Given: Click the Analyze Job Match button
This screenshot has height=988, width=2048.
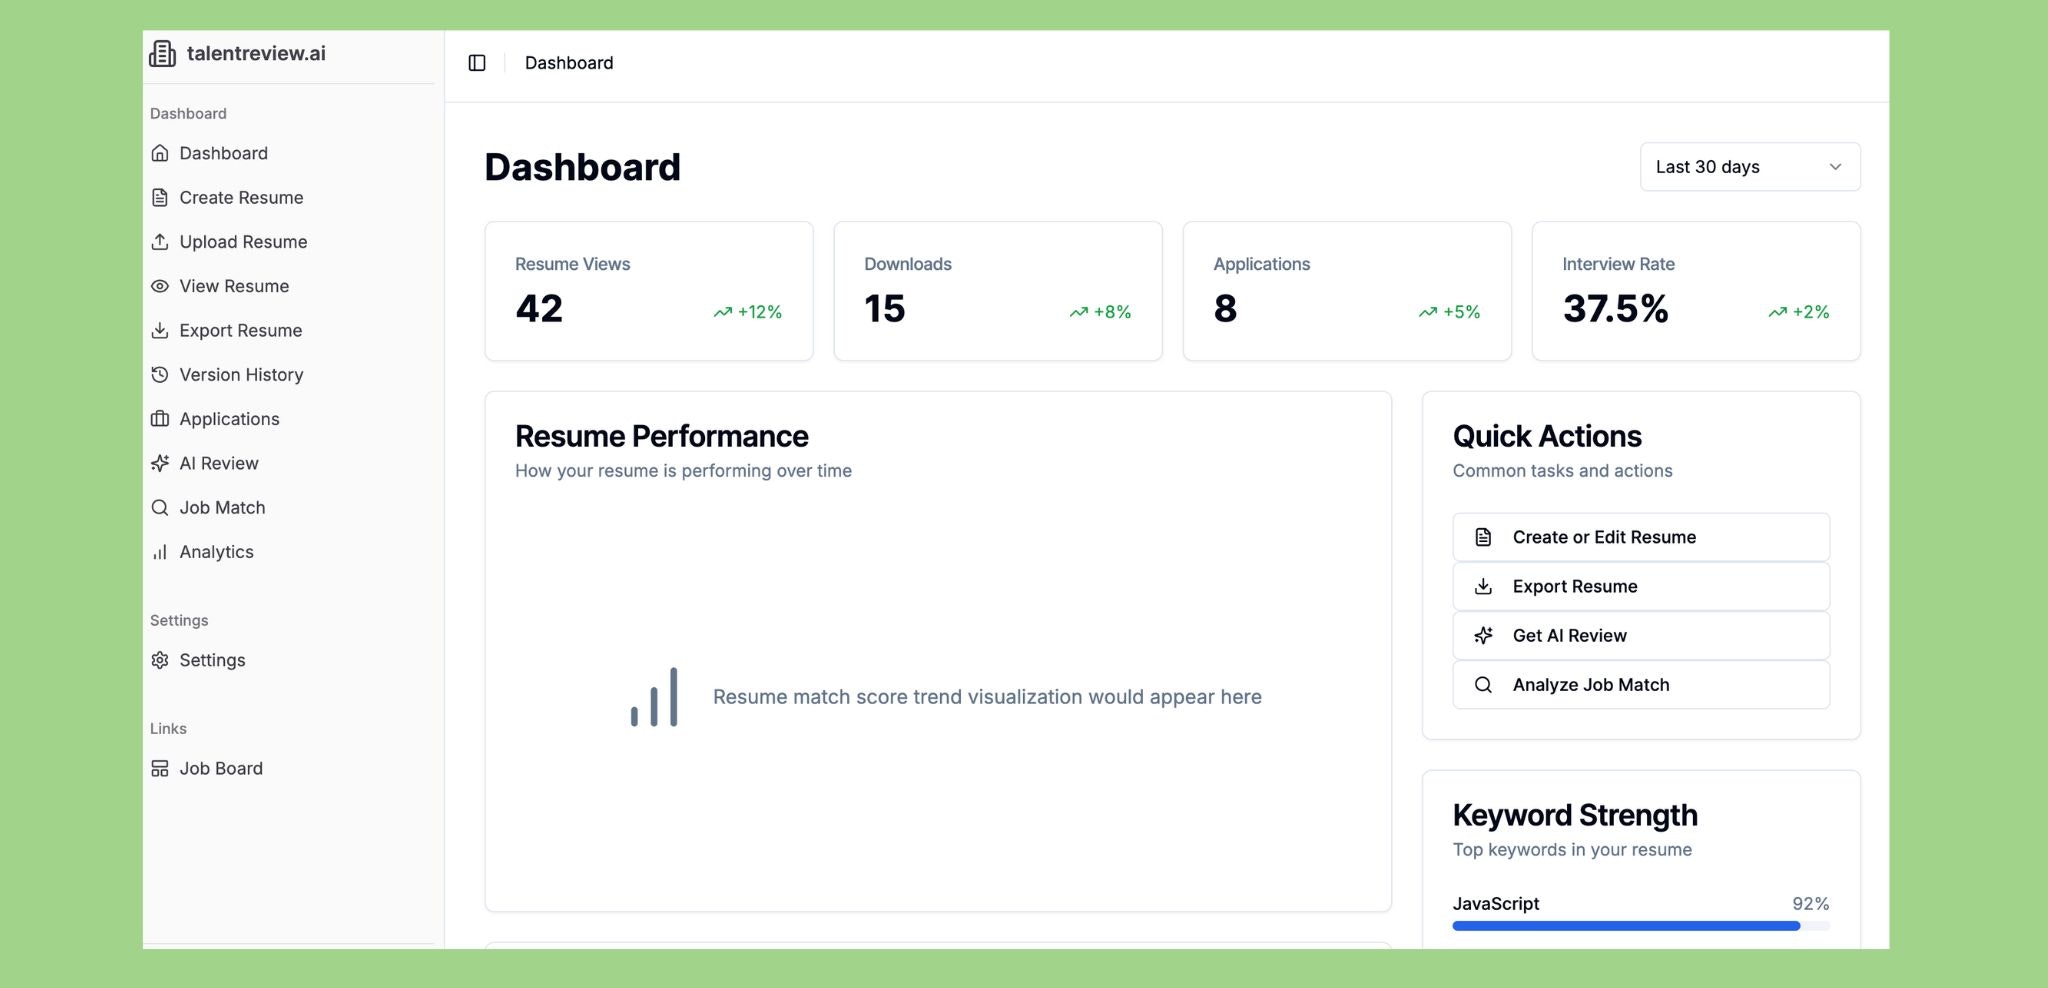Looking at the screenshot, I should point(1641,685).
